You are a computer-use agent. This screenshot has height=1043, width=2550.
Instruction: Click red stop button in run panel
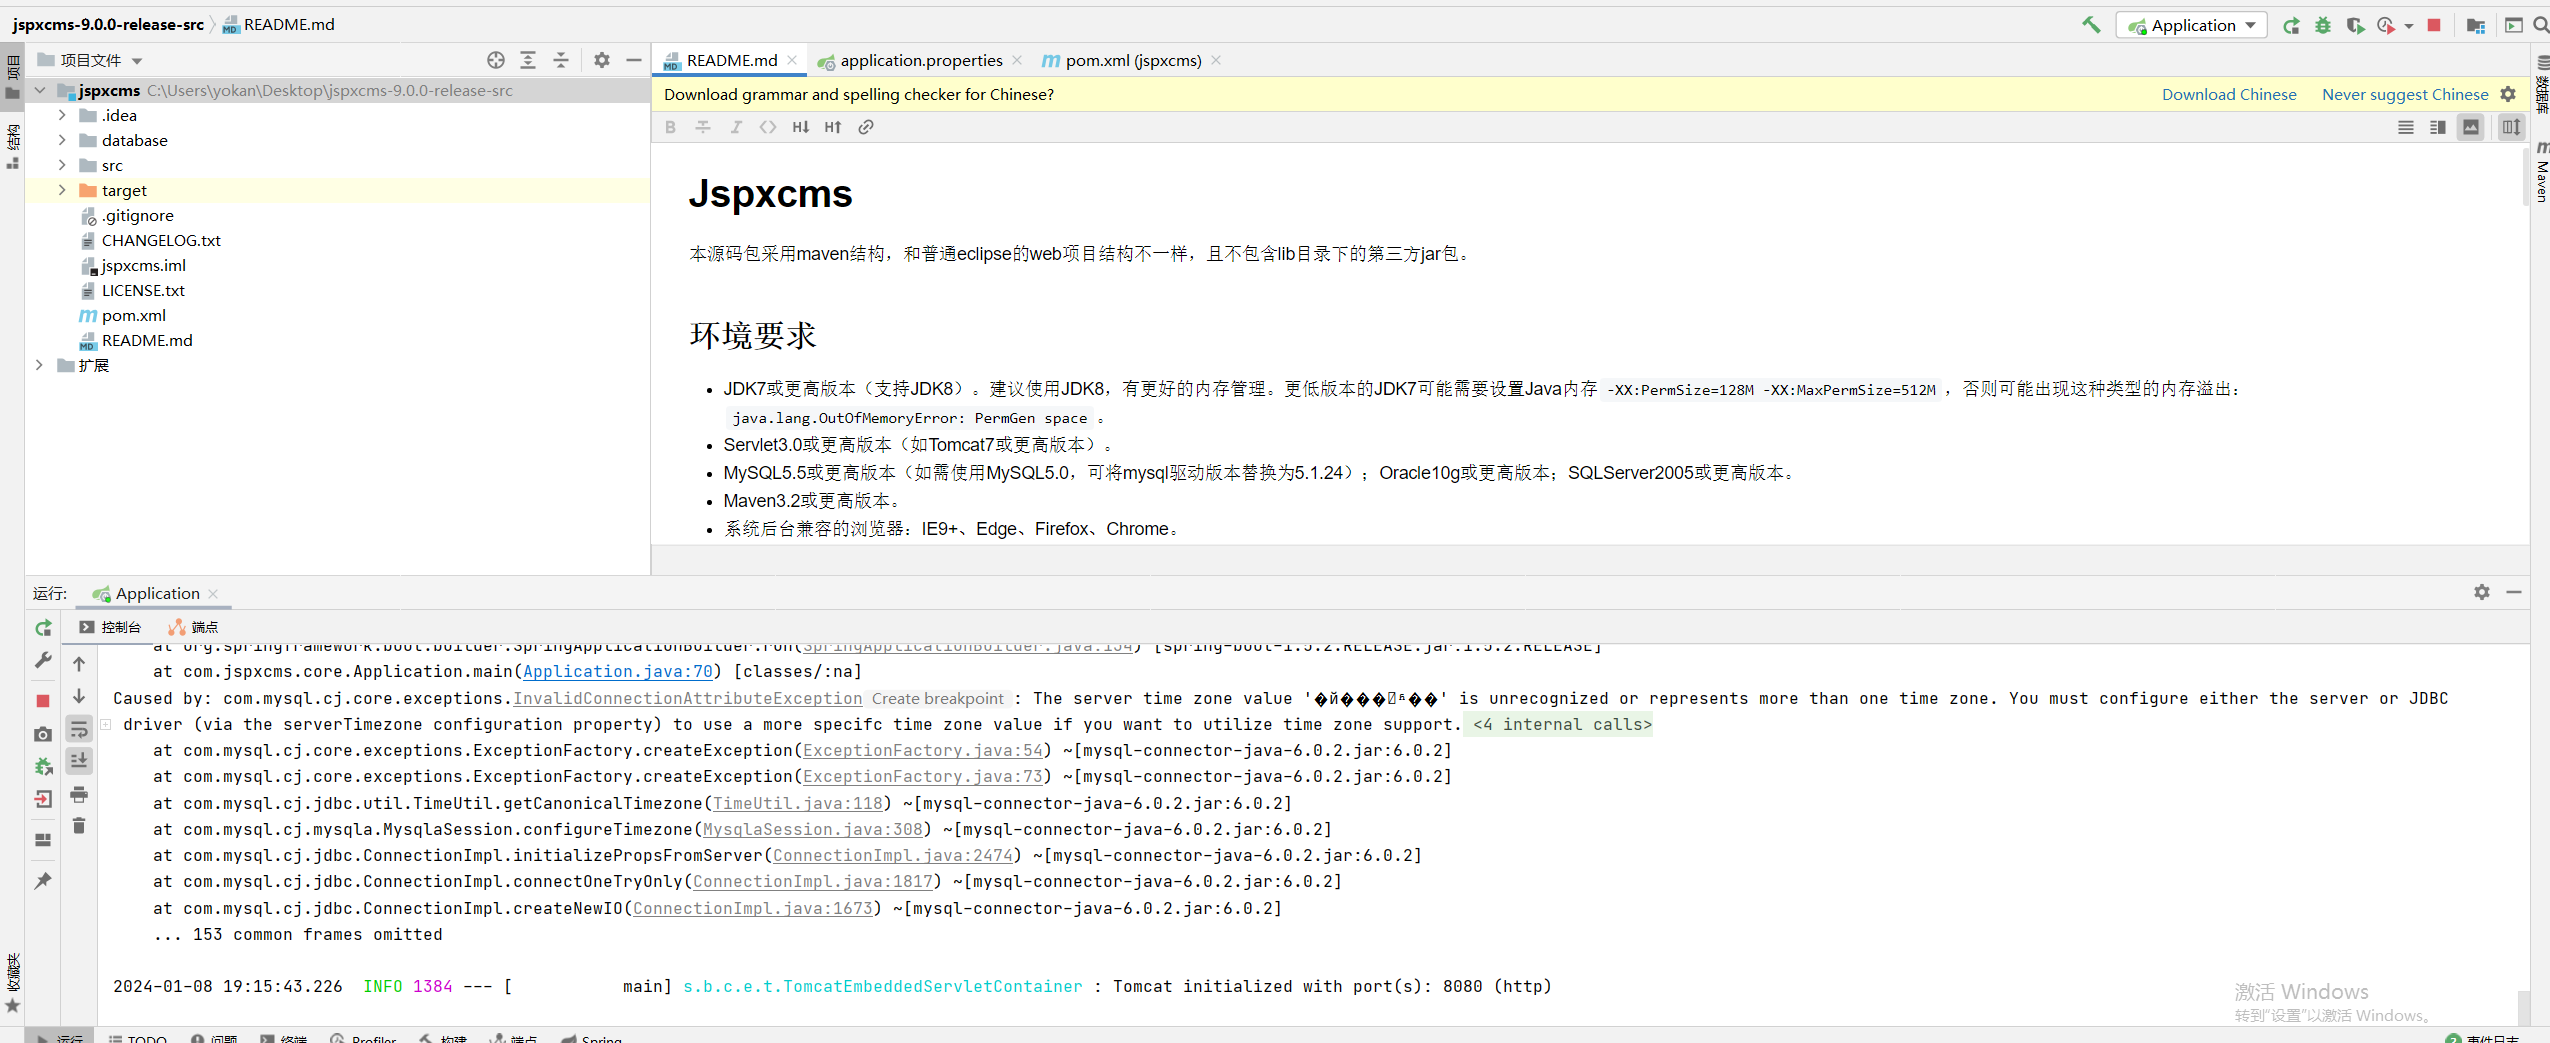(x=43, y=700)
